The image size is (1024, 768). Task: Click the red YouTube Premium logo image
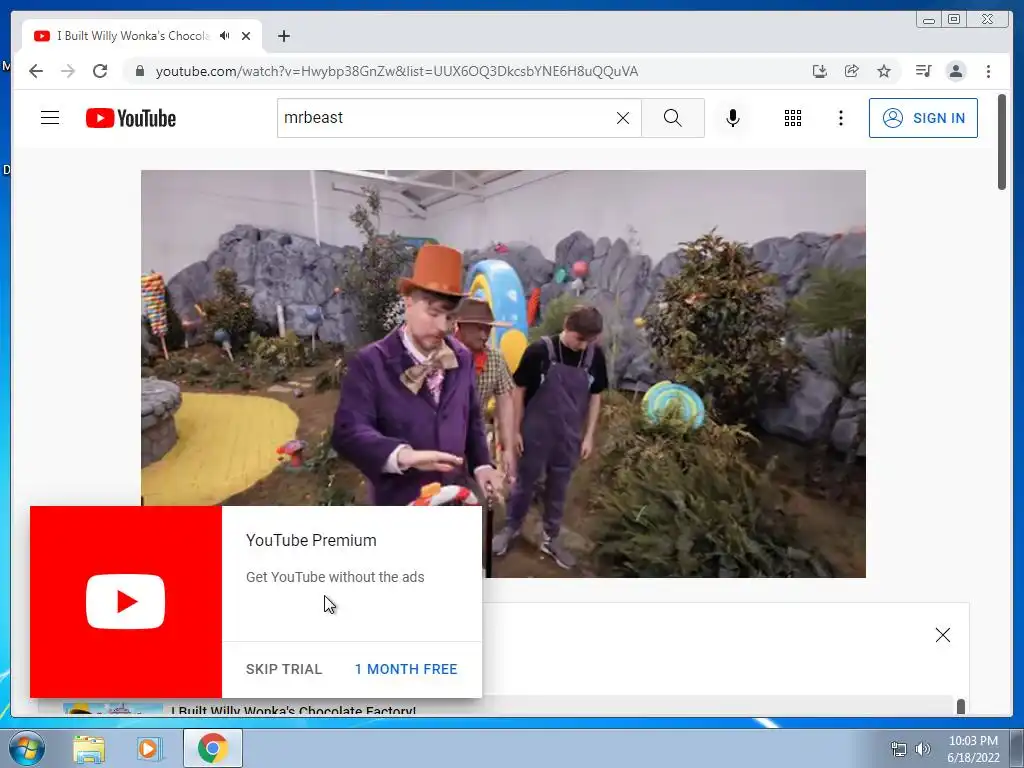[x=125, y=601]
